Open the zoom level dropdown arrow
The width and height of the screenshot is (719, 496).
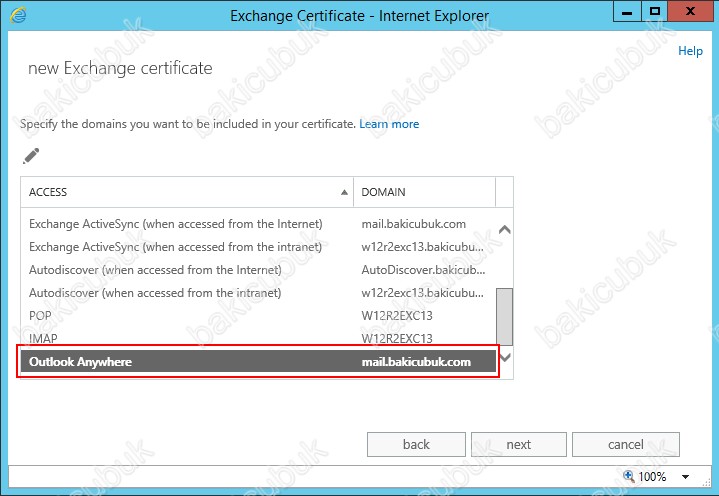tap(686, 477)
